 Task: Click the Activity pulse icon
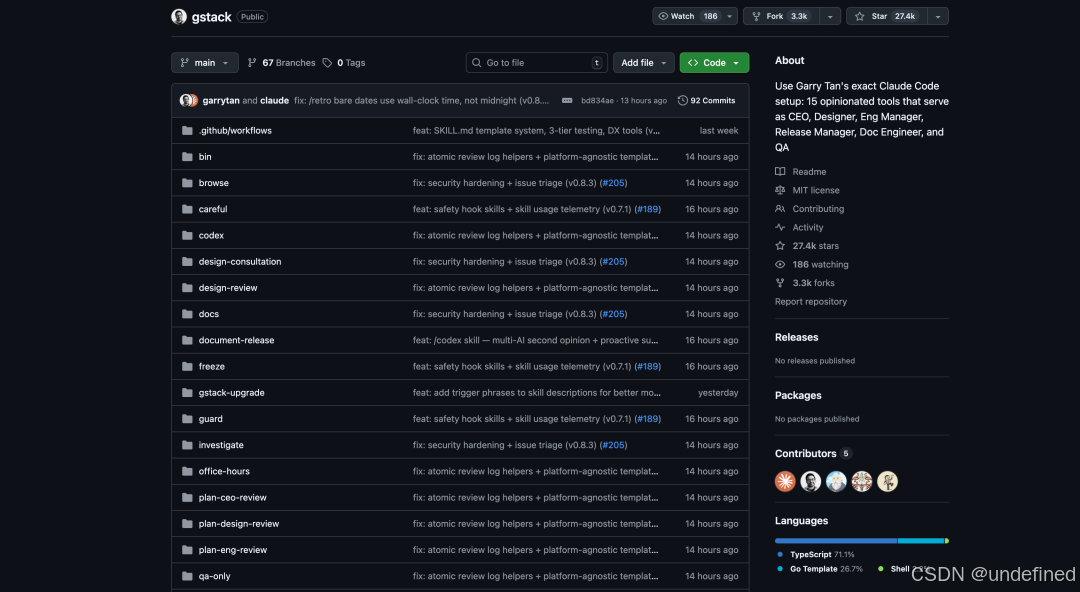[780, 227]
